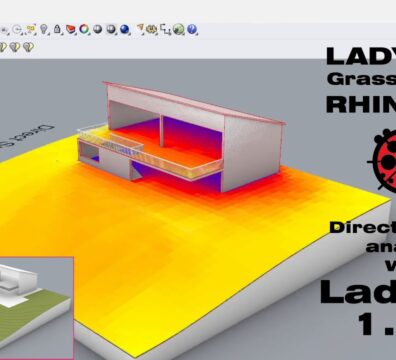Open the Layers panel red icon
396x360 pixels.
pyautogui.click(x=70, y=30)
